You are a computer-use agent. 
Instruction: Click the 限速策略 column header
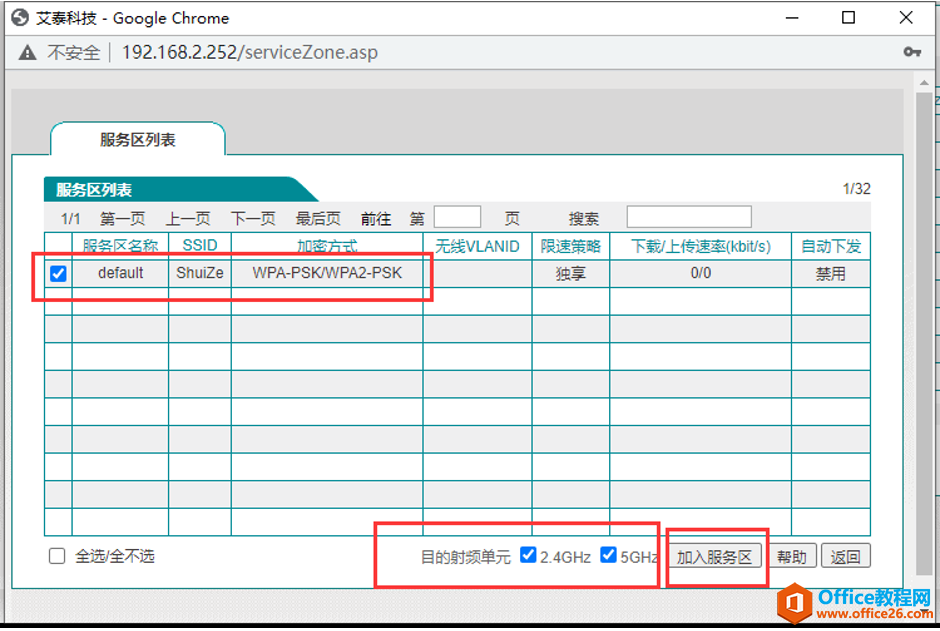[570, 246]
